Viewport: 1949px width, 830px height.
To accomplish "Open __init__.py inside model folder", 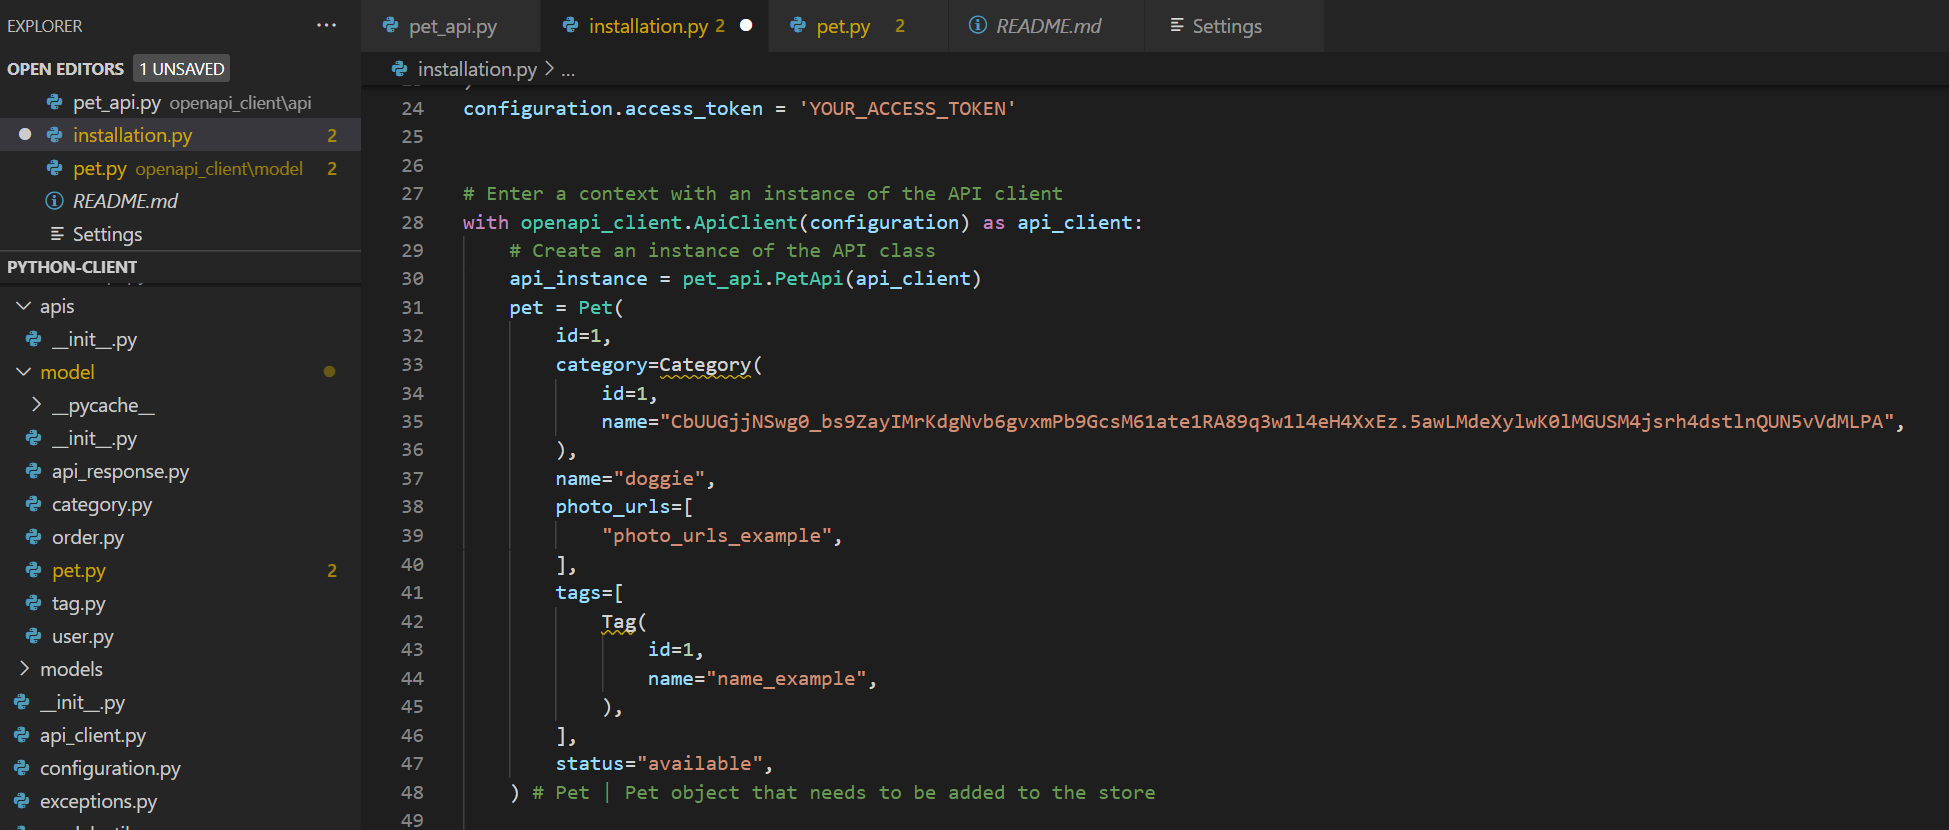I will click(180, 438).
